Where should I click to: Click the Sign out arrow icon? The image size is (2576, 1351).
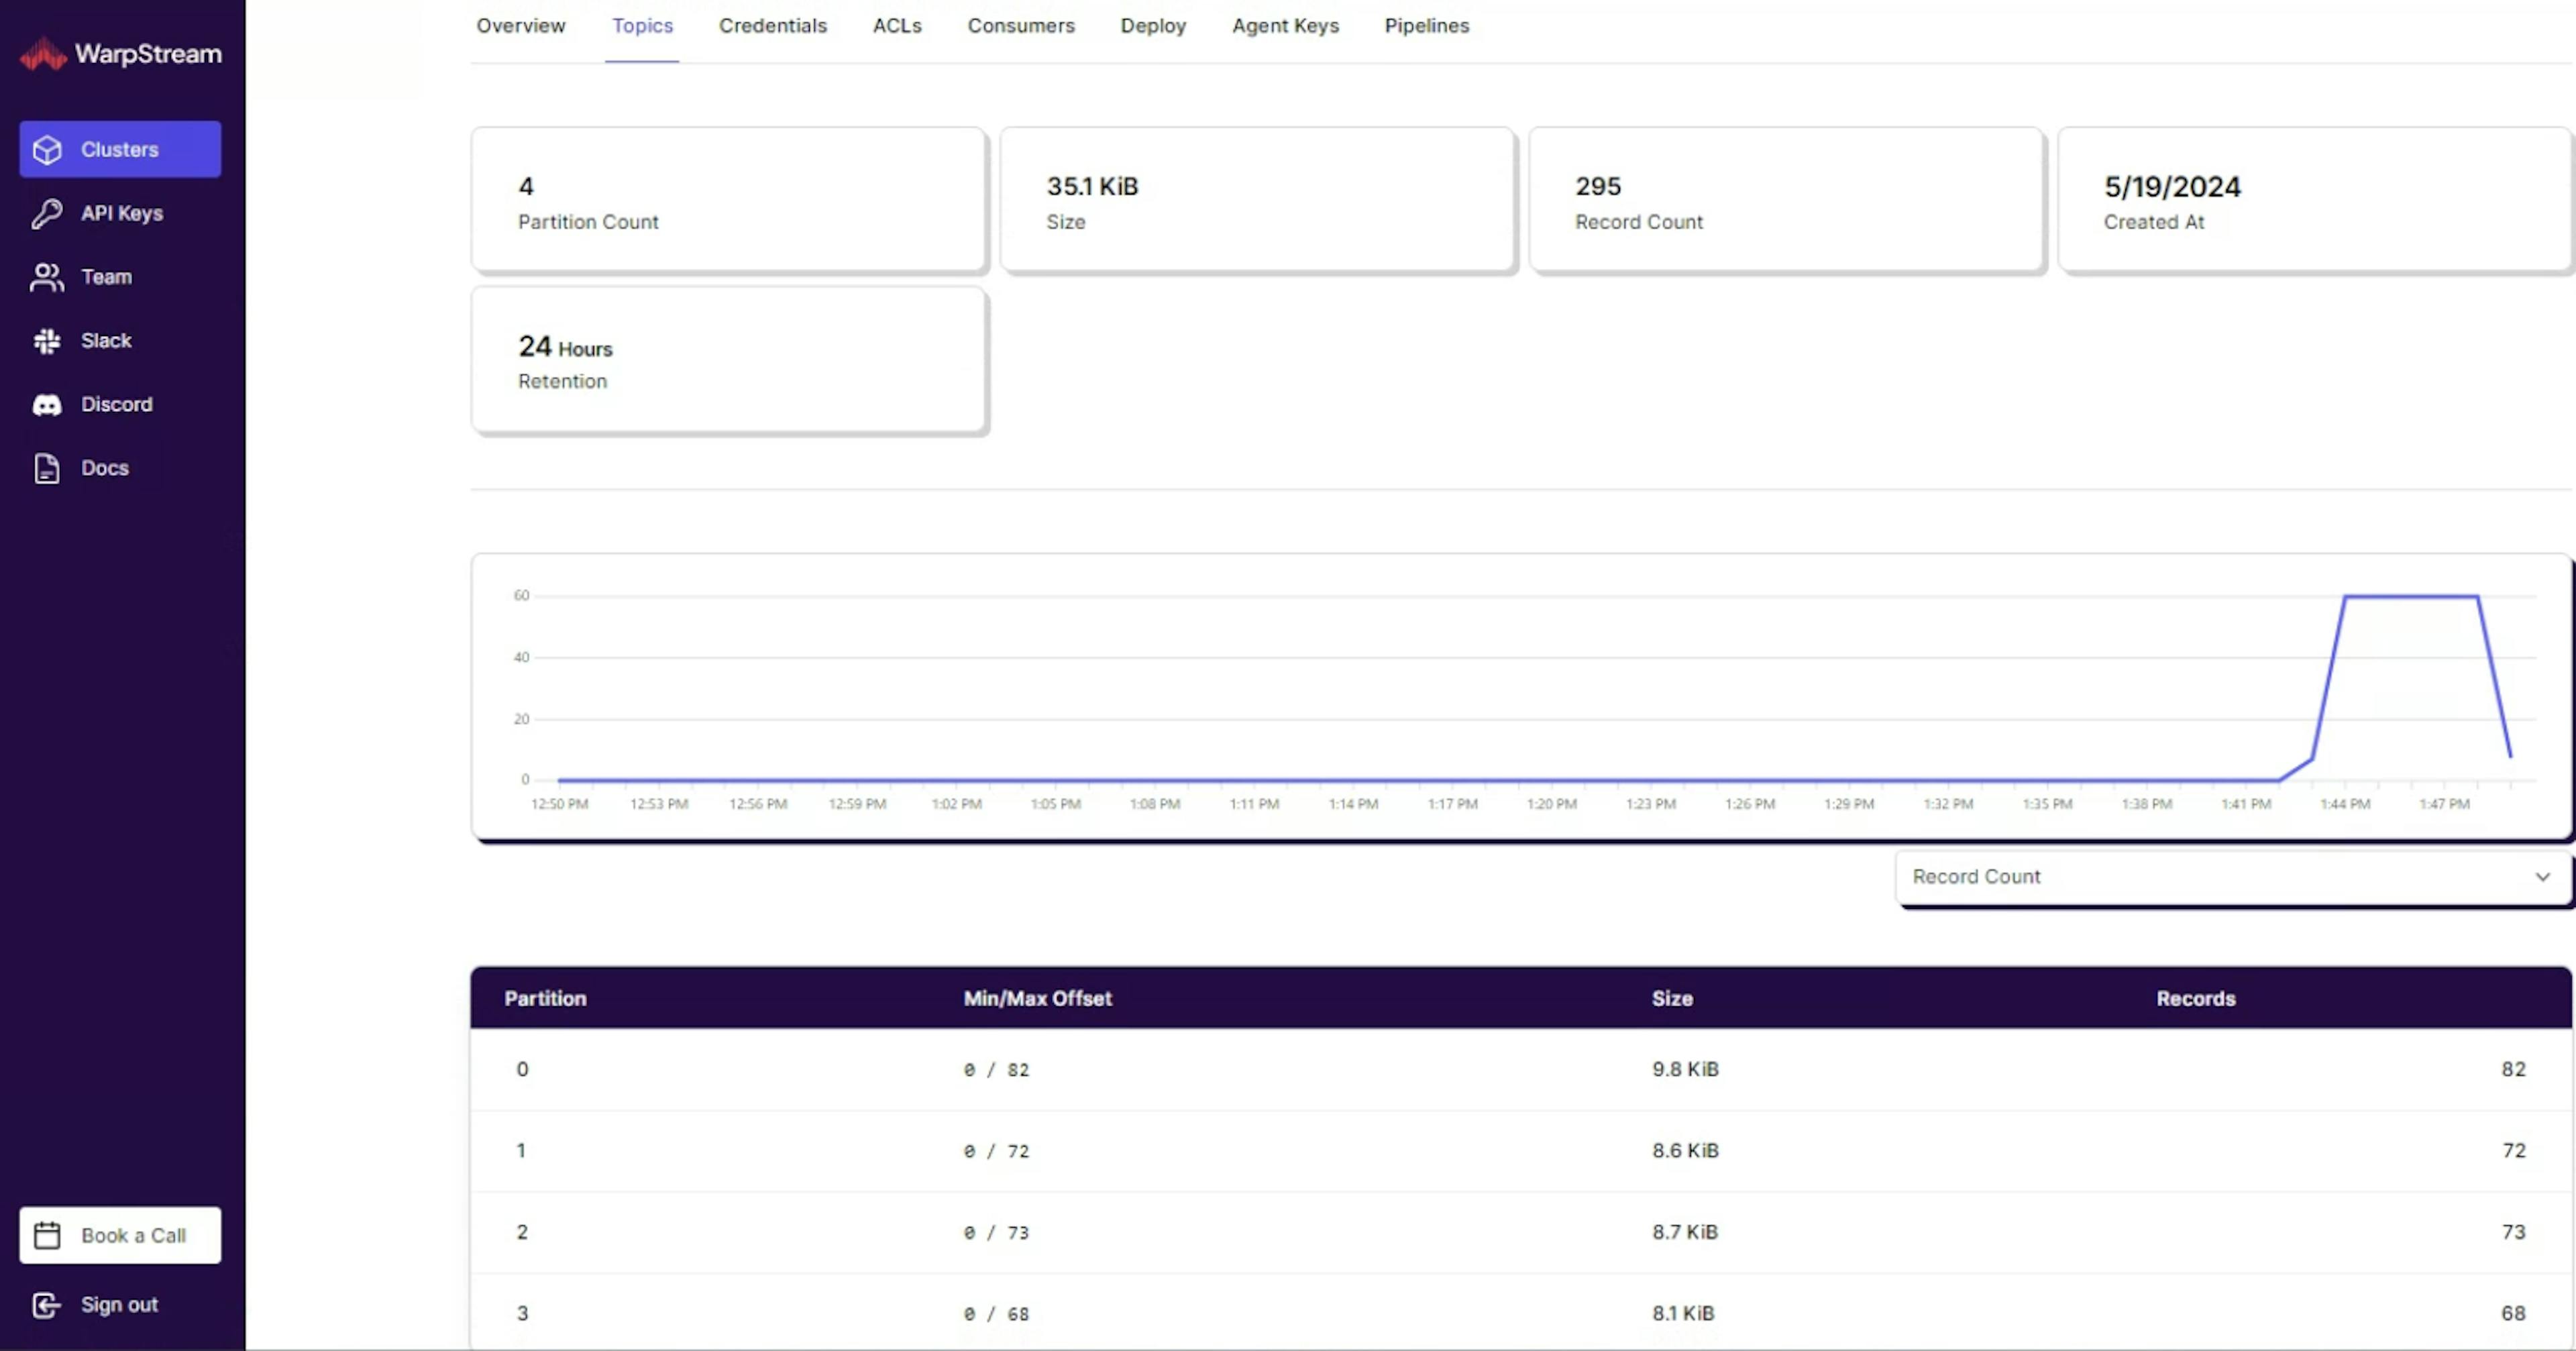click(46, 1305)
